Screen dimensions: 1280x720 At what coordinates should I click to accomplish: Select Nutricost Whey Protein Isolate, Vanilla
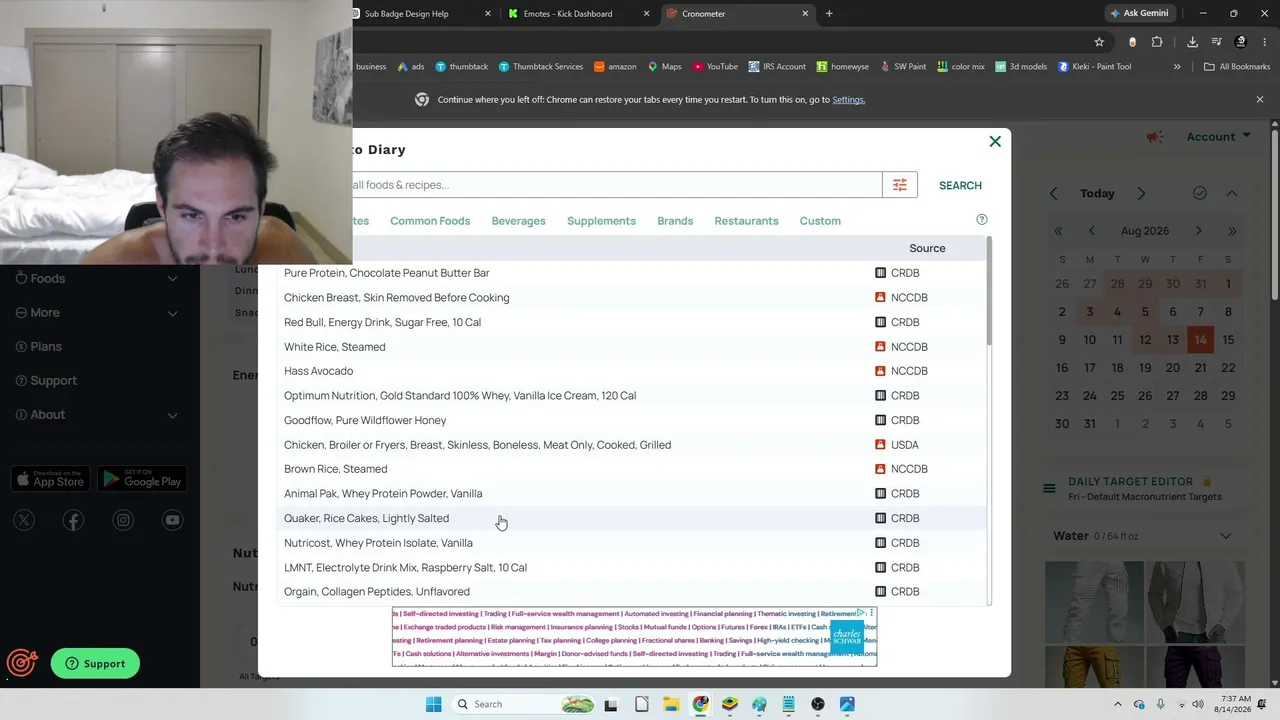pos(631,543)
